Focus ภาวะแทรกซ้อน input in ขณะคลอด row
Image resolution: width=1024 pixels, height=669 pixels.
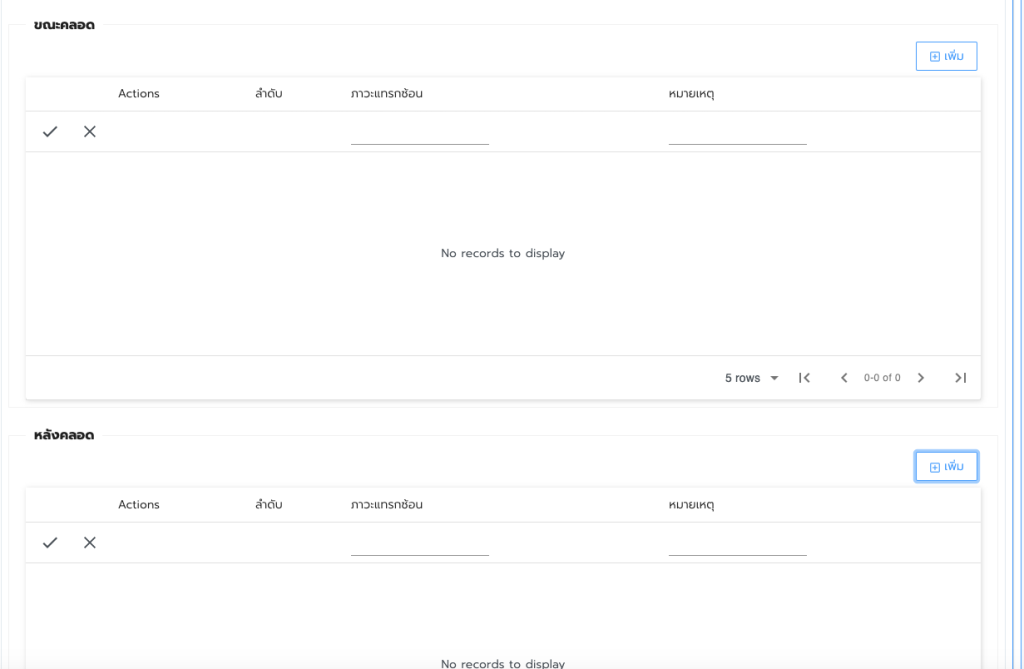419,133
